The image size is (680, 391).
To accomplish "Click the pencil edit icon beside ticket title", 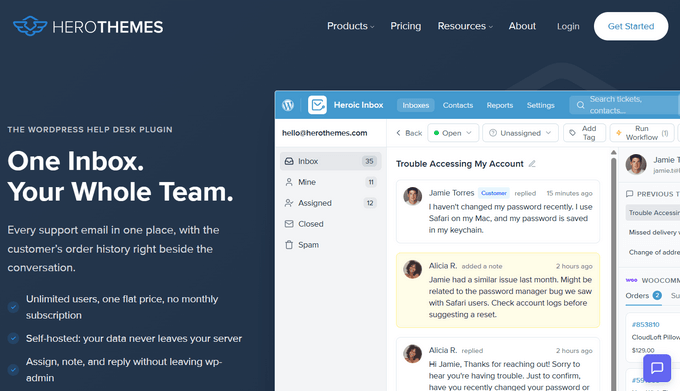I will [x=532, y=163].
